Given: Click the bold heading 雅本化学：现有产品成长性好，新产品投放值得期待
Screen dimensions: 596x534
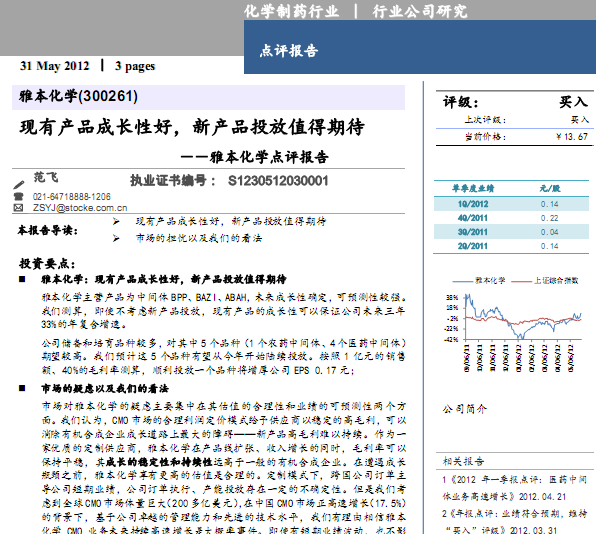Looking at the screenshot, I should [x=164, y=279].
